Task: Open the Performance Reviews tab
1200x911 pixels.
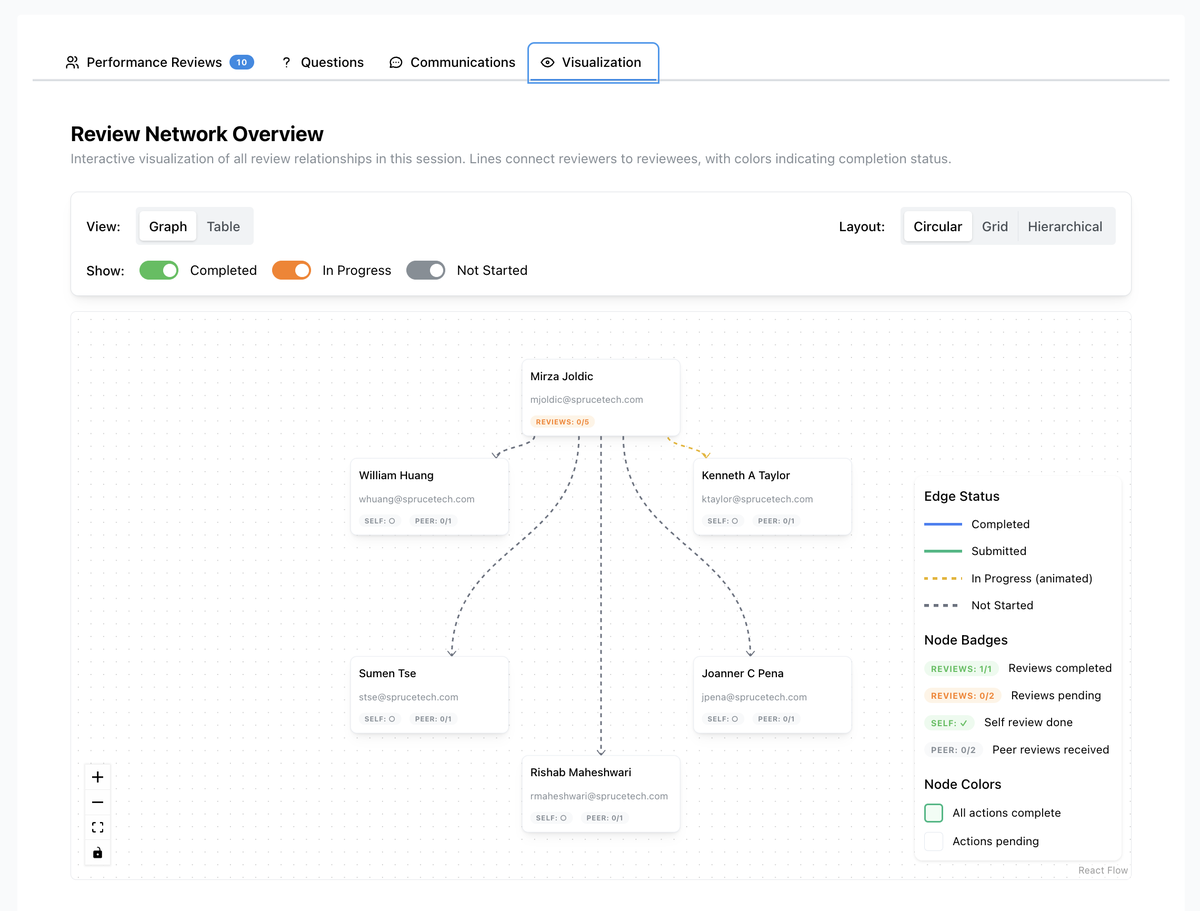Action: click(159, 62)
